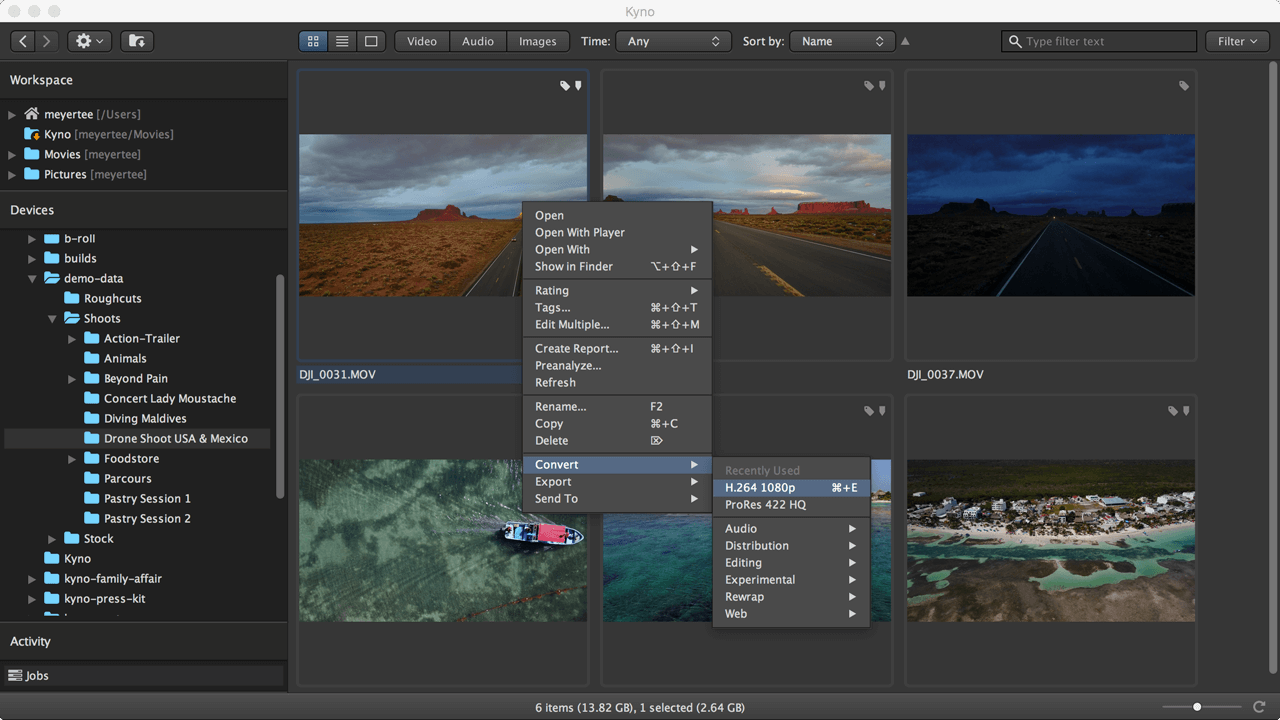Open the gear settings menu
Screen dimensions: 1280x720
pos(89,41)
